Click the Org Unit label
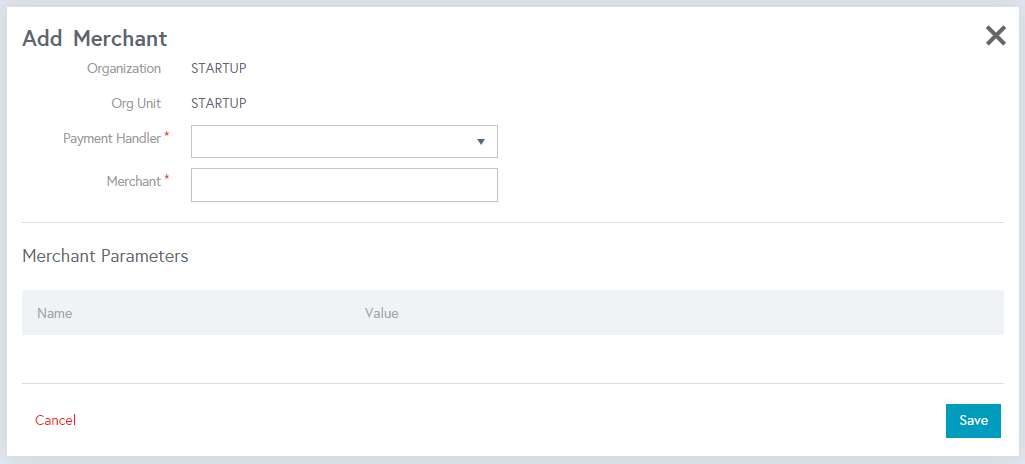 136,103
